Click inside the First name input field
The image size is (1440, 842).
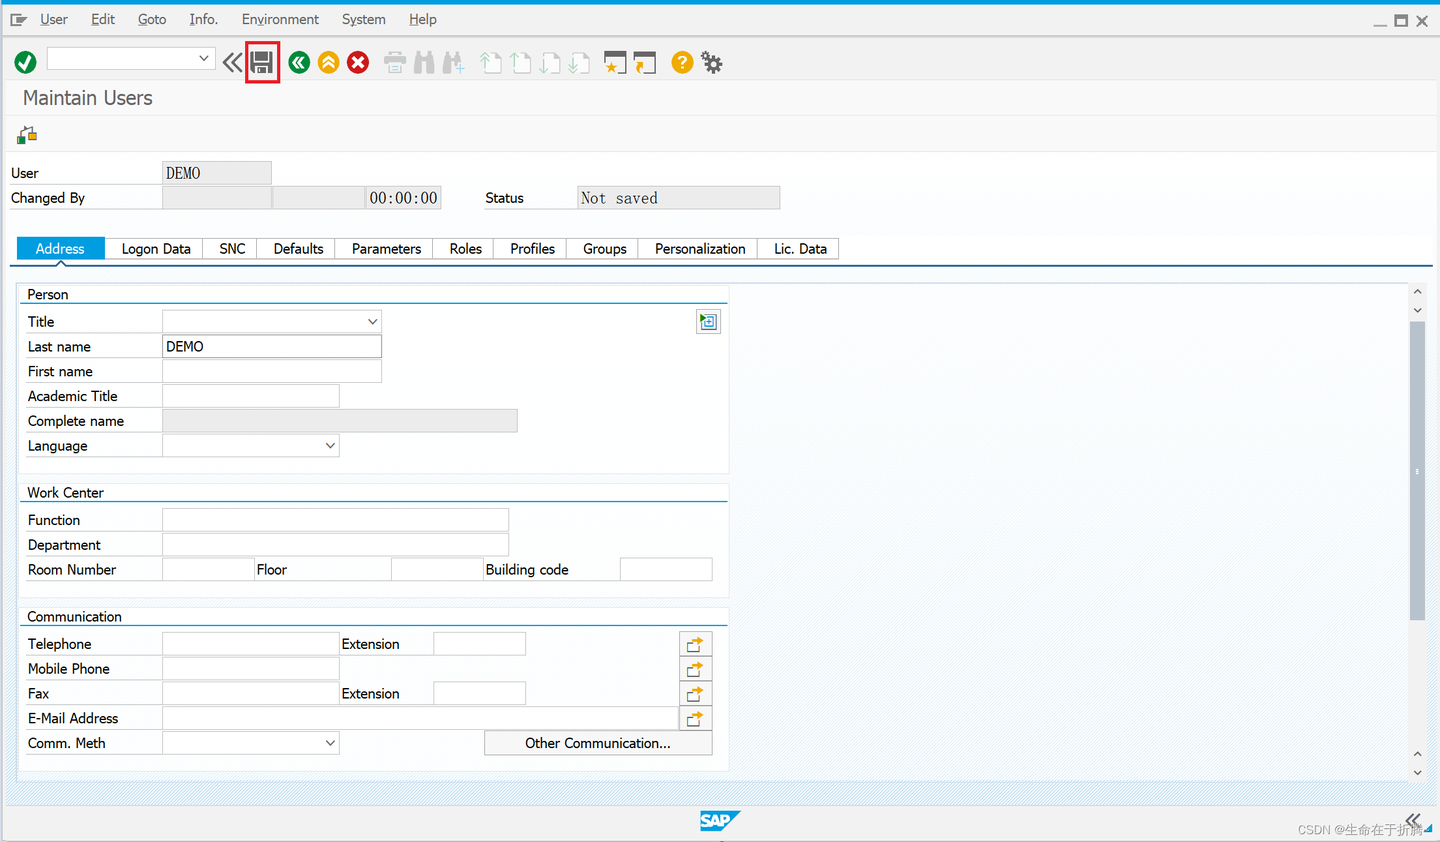tap(270, 370)
